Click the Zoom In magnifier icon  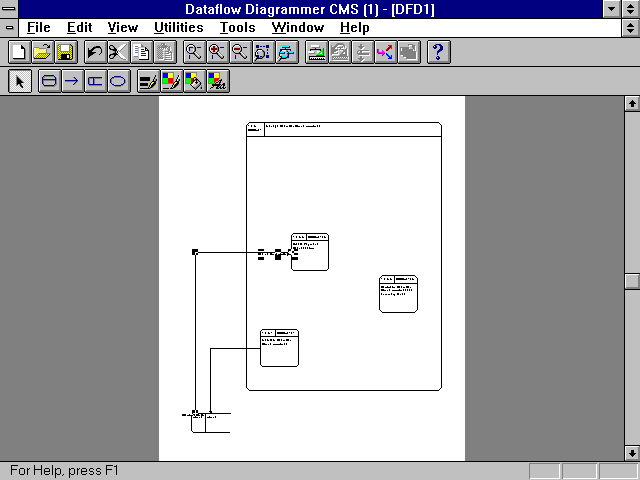[x=217, y=52]
